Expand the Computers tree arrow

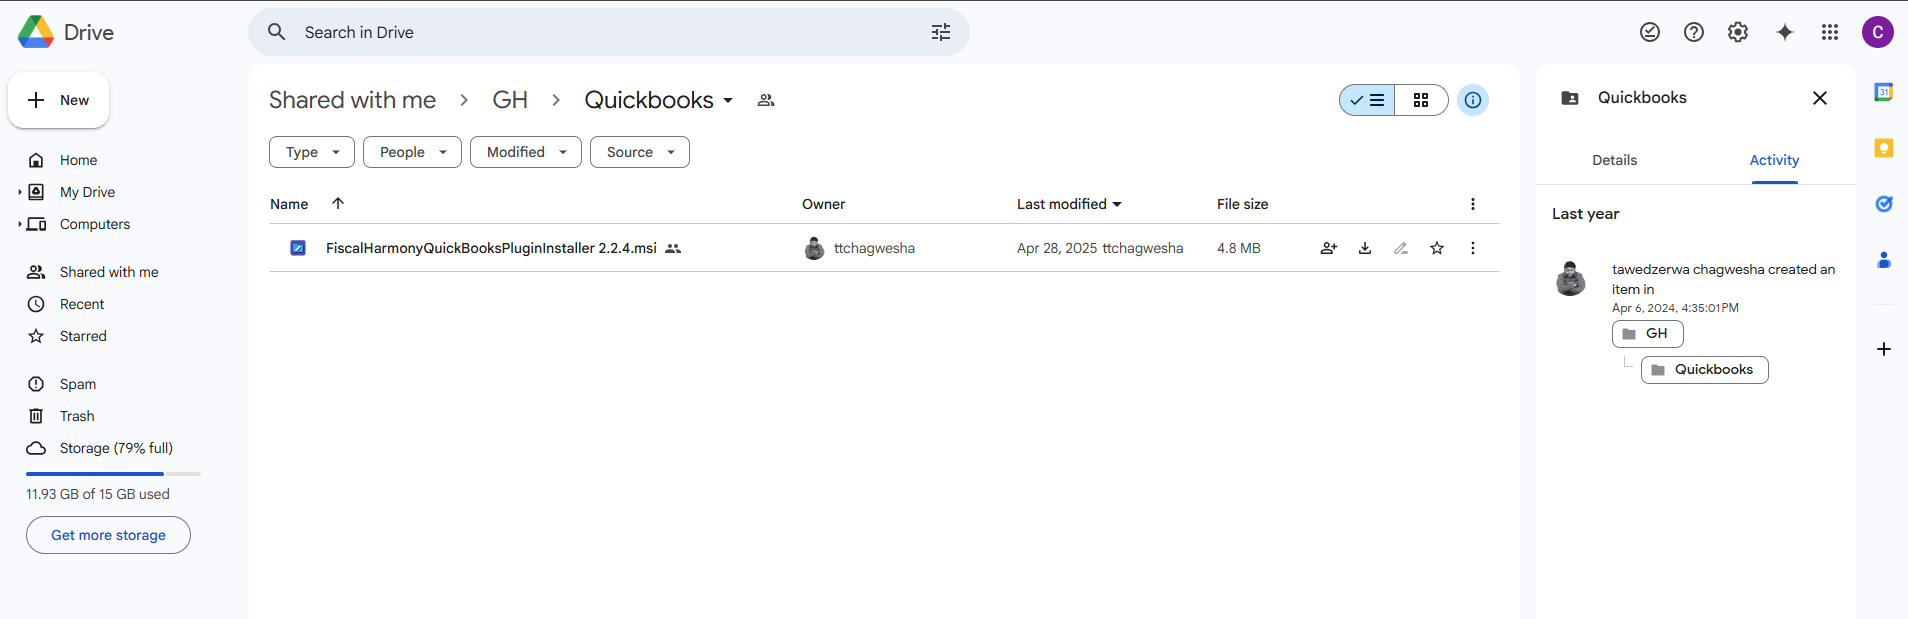20,224
